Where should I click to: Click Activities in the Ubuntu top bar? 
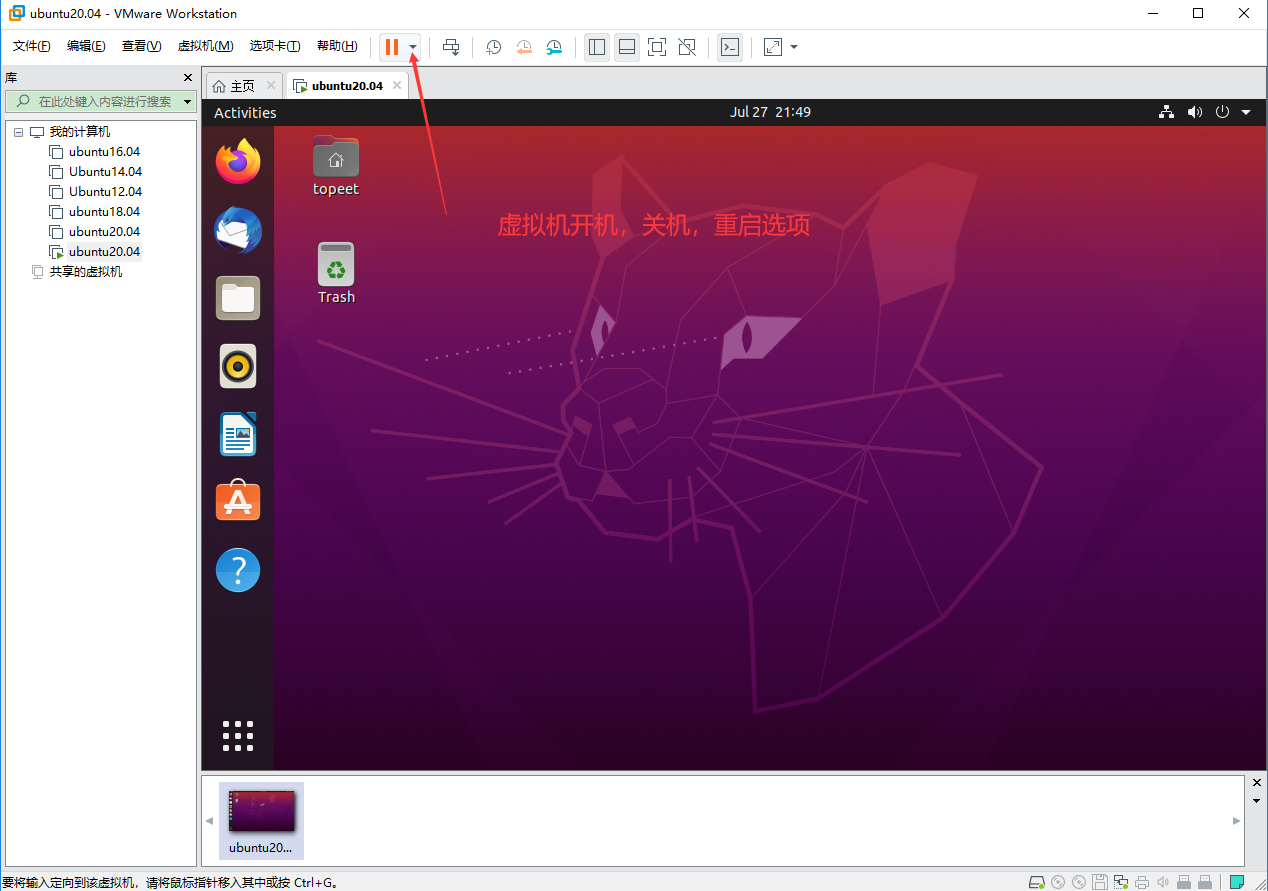coord(245,113)
